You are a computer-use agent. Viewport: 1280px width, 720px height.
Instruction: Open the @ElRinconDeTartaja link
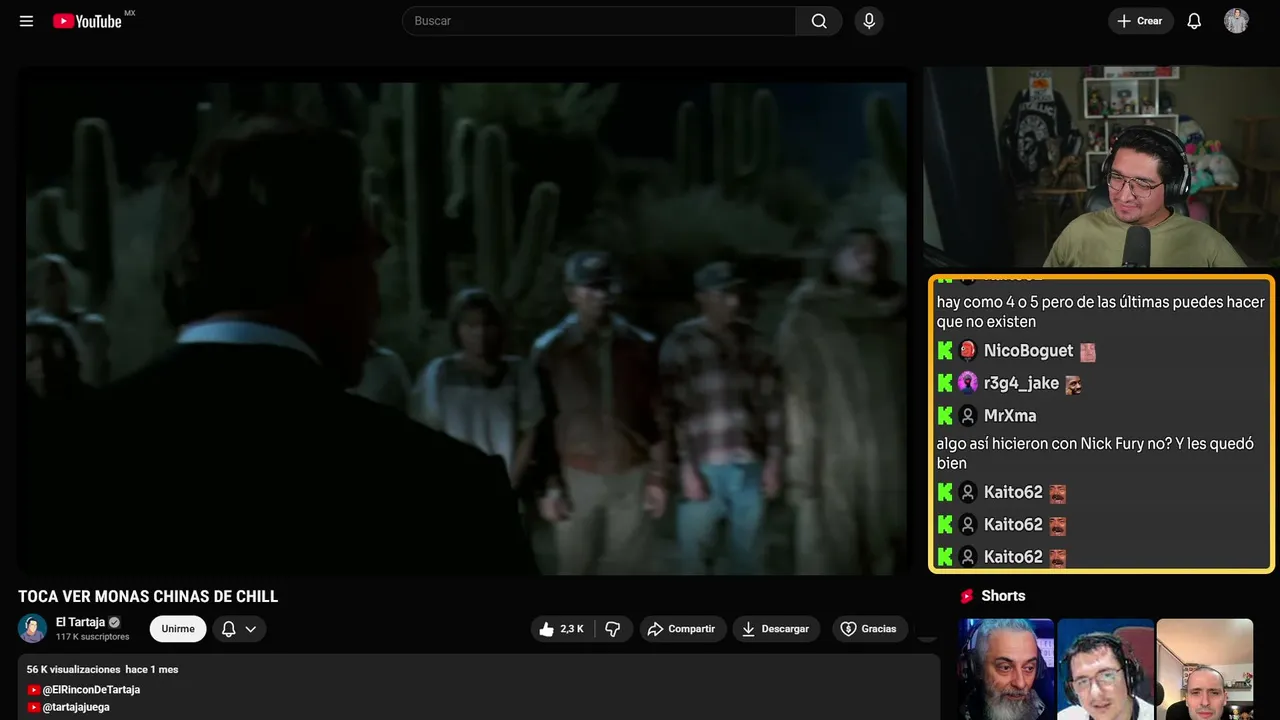[x=91, y=690]
